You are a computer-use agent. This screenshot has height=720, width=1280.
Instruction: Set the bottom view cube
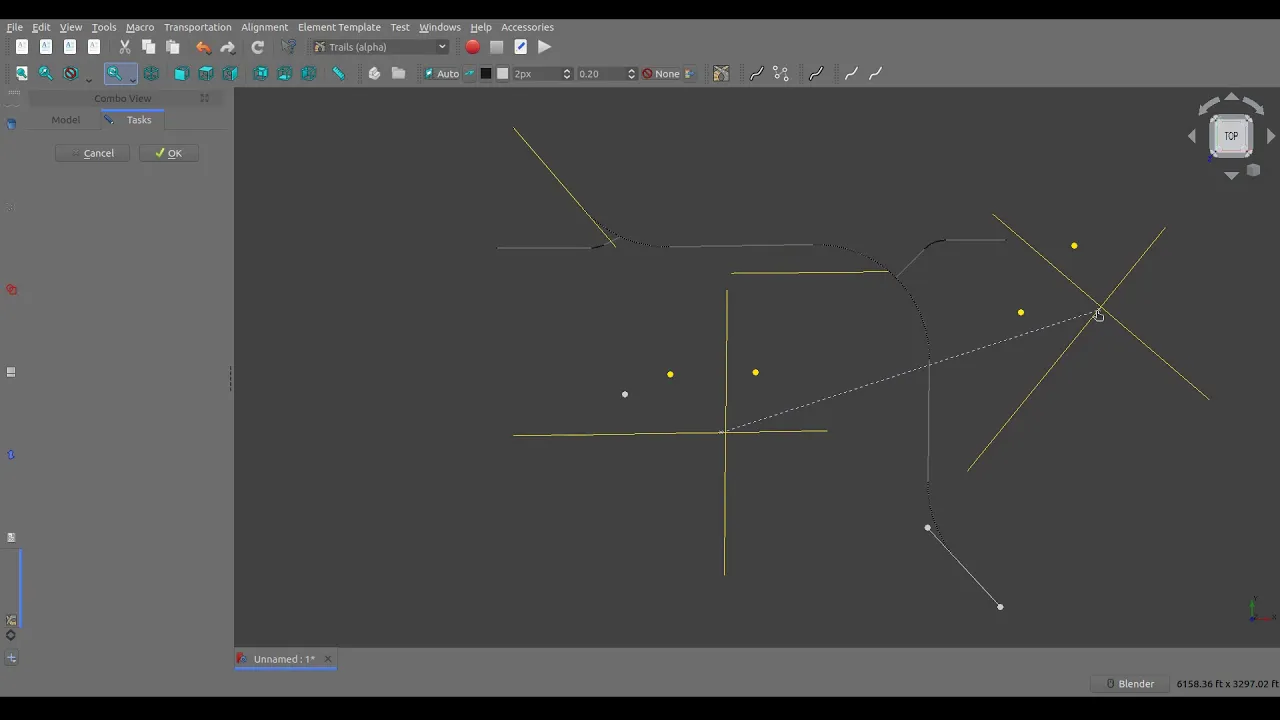[x=285, y=74]
